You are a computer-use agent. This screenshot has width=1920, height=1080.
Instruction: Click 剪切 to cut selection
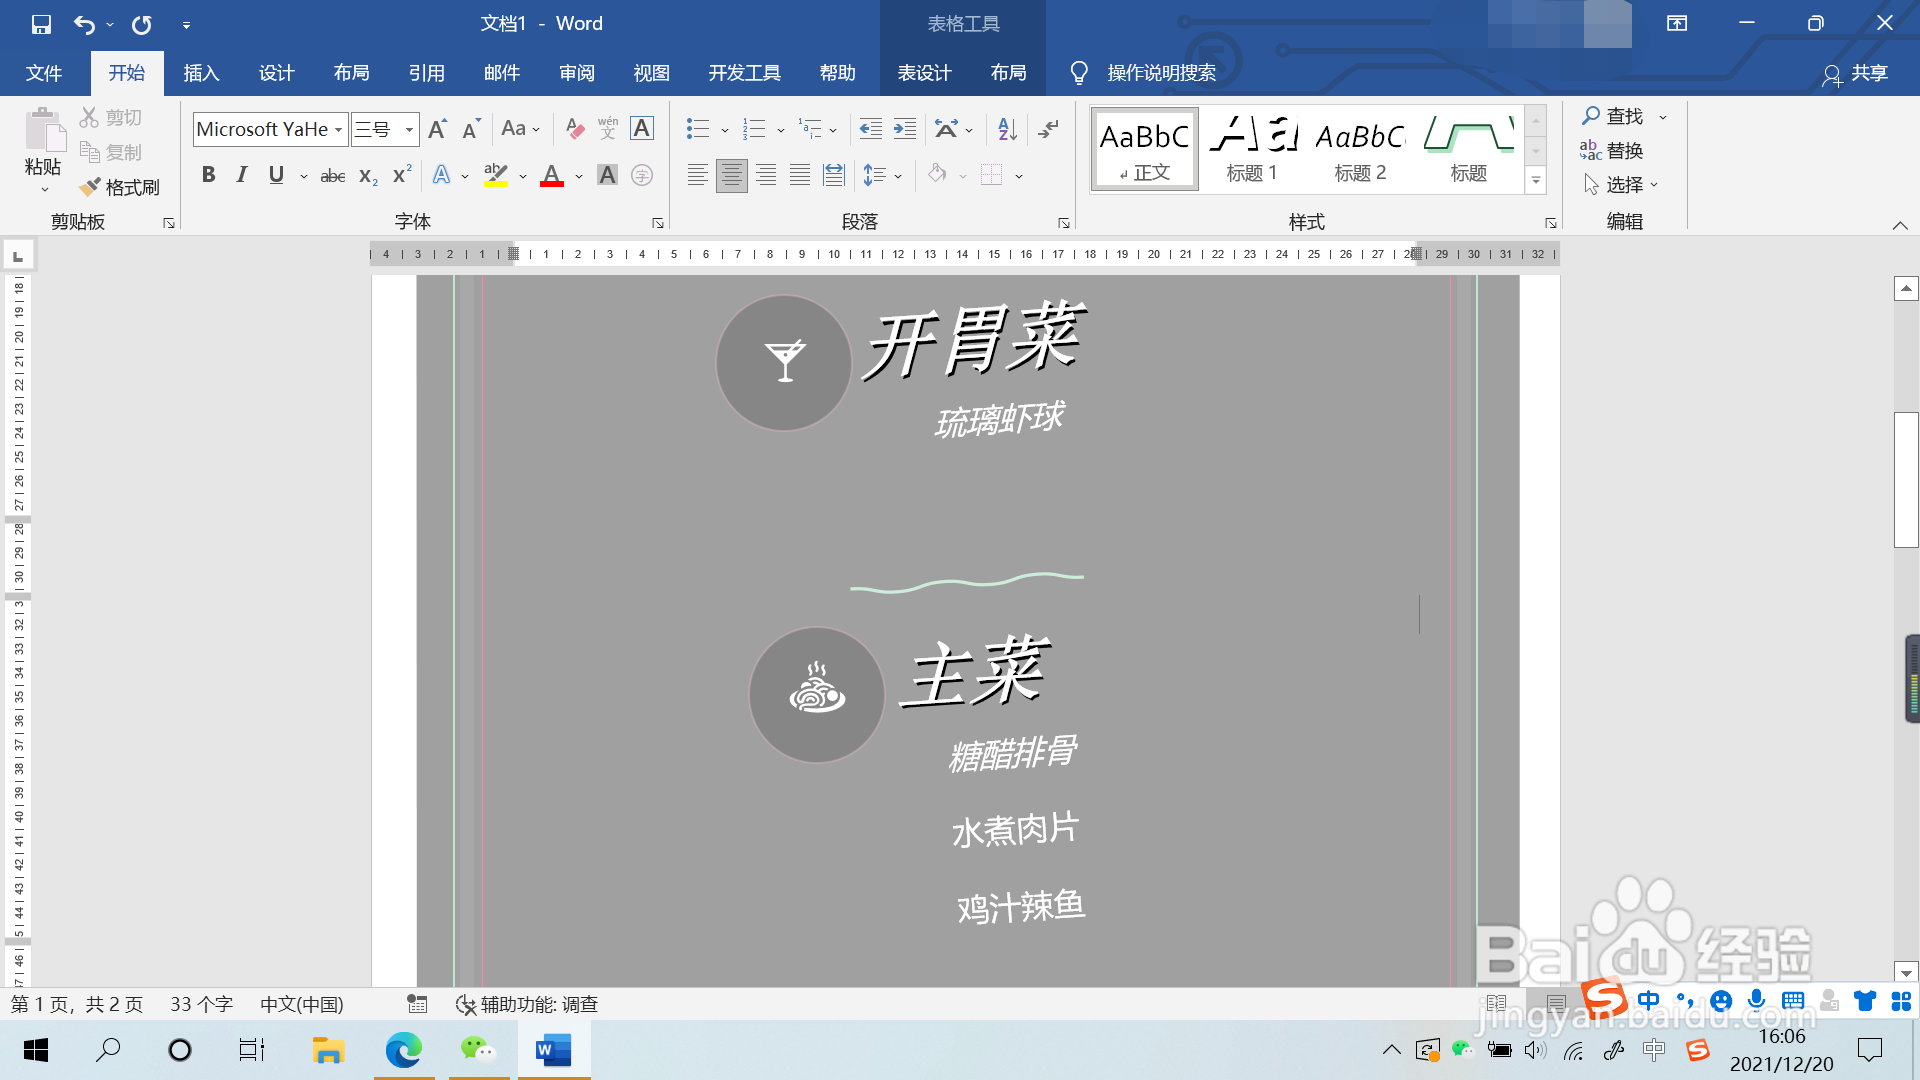point(112,116)
